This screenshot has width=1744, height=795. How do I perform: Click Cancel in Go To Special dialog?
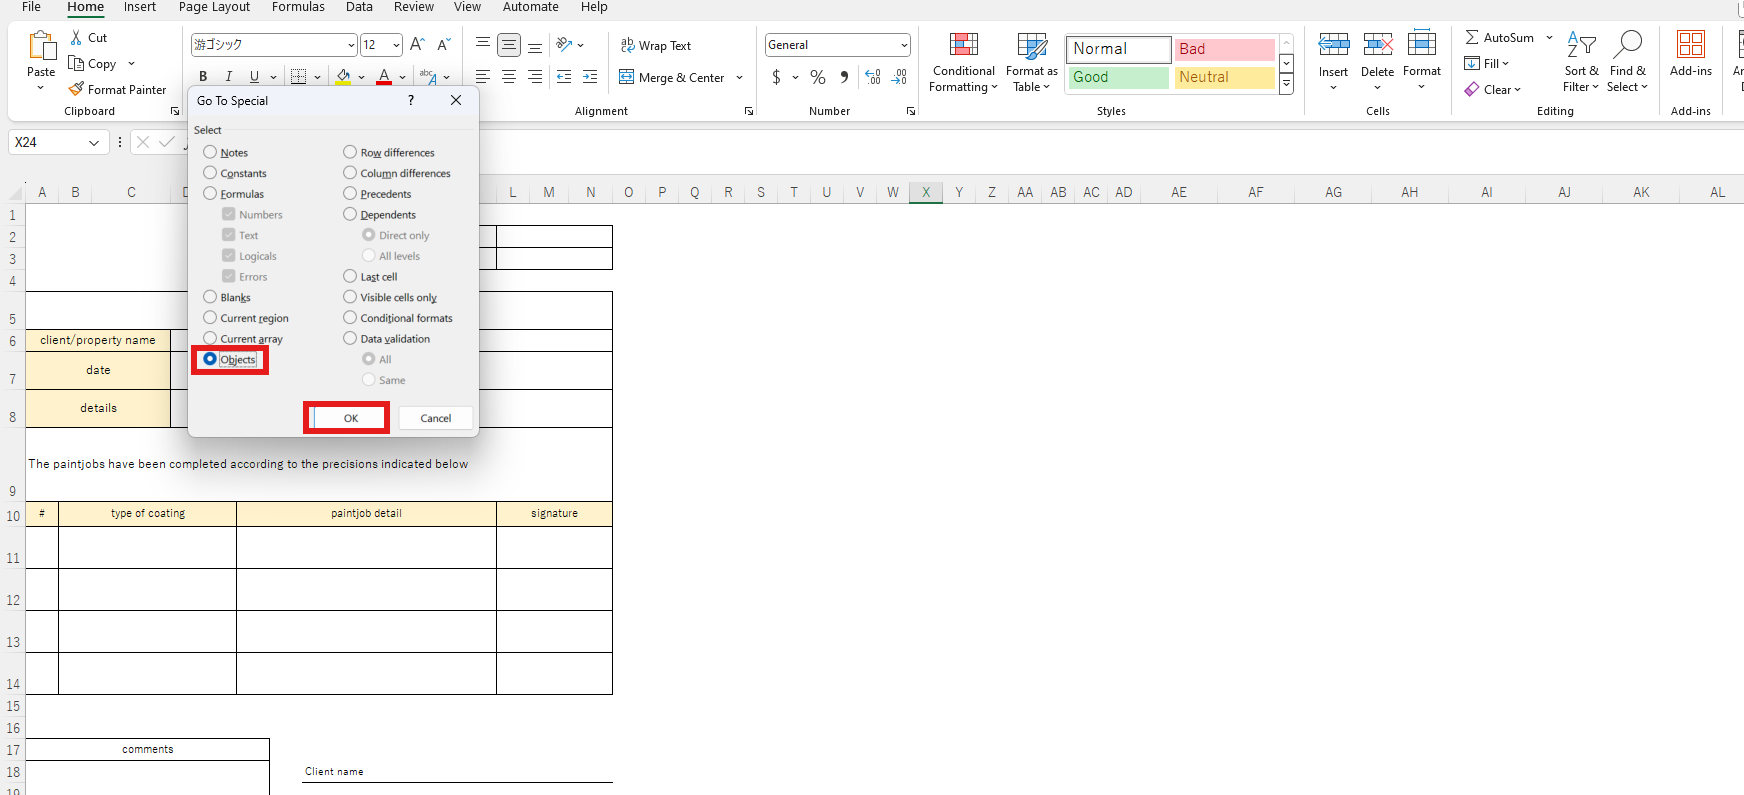(435, 418)
